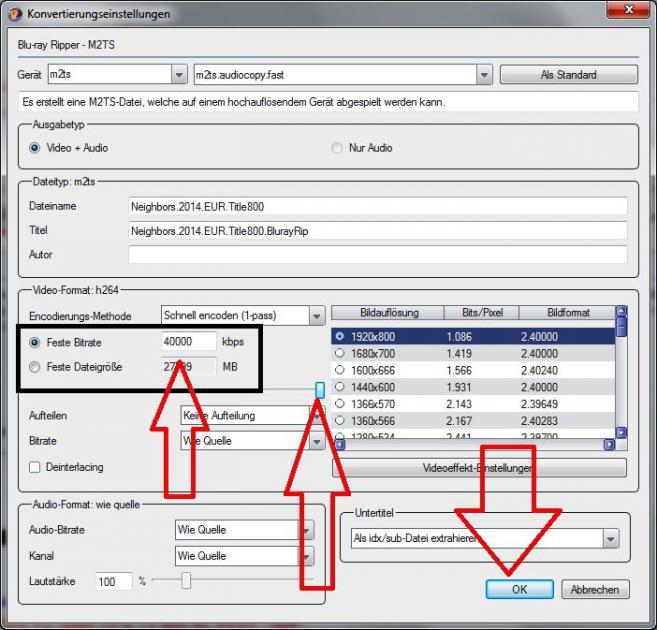Click the empty Autor field

378,255
